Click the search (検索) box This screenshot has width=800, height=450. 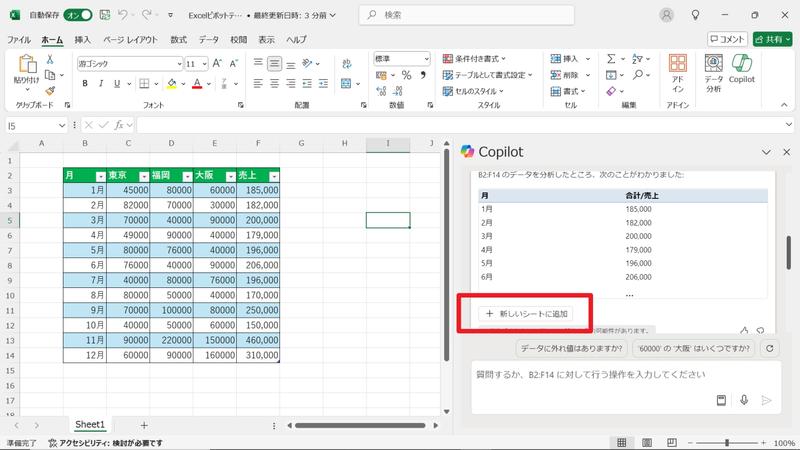(466, 15)
